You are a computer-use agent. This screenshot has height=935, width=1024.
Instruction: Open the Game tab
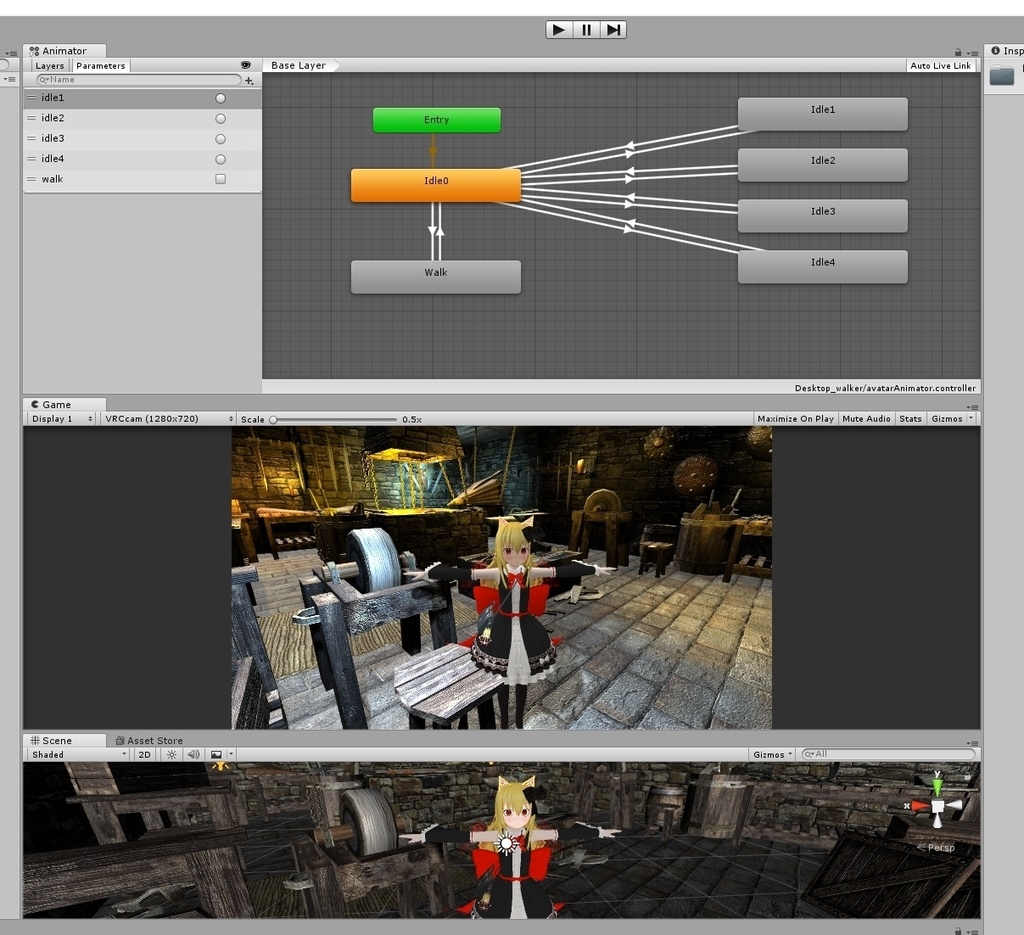[x=64, y=404]
